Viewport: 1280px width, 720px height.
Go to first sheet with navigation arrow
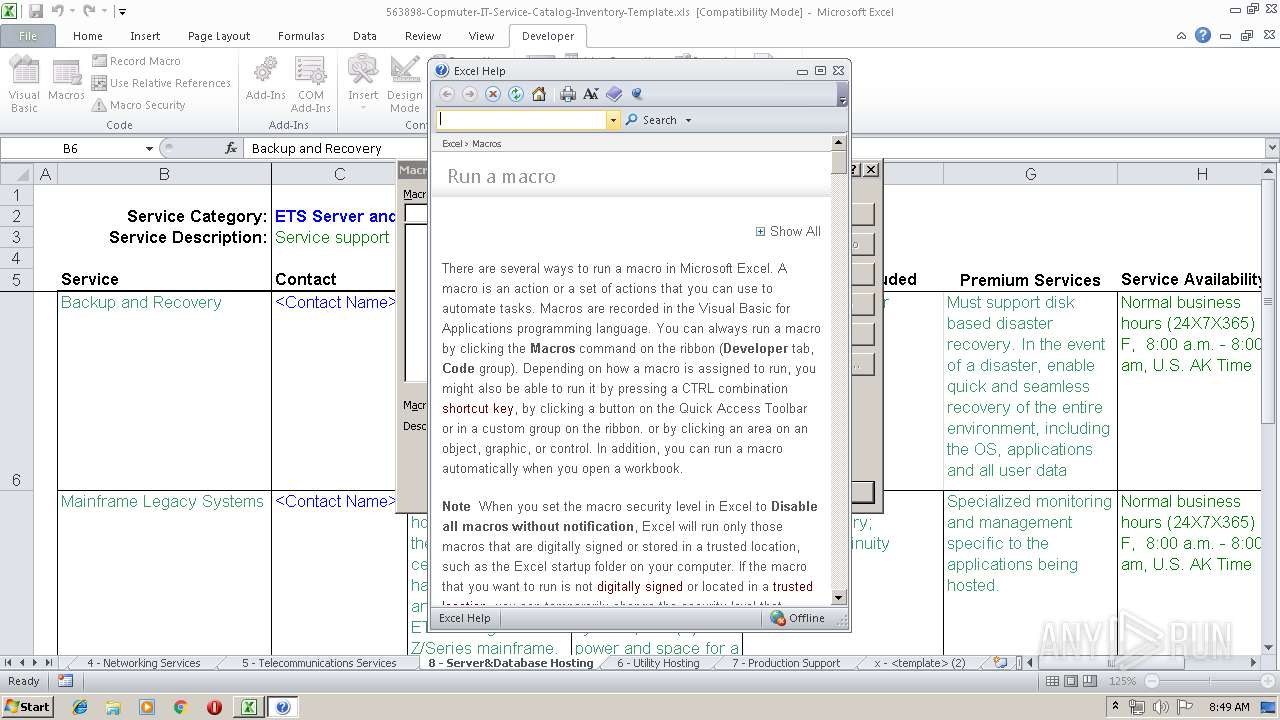pos(8,662)
